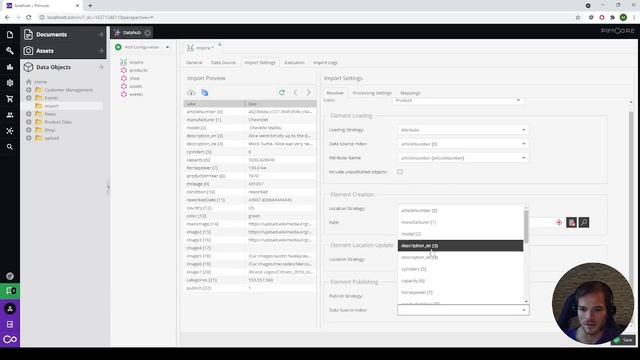Bookmark this page with the star icon
The image size is (640, 360).
pyautogui.click(x=578, y=18)
